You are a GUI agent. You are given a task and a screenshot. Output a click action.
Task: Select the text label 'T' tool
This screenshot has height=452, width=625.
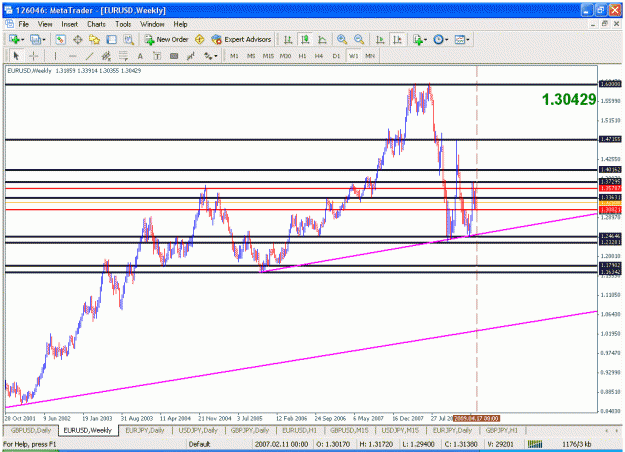pos(157,56)
